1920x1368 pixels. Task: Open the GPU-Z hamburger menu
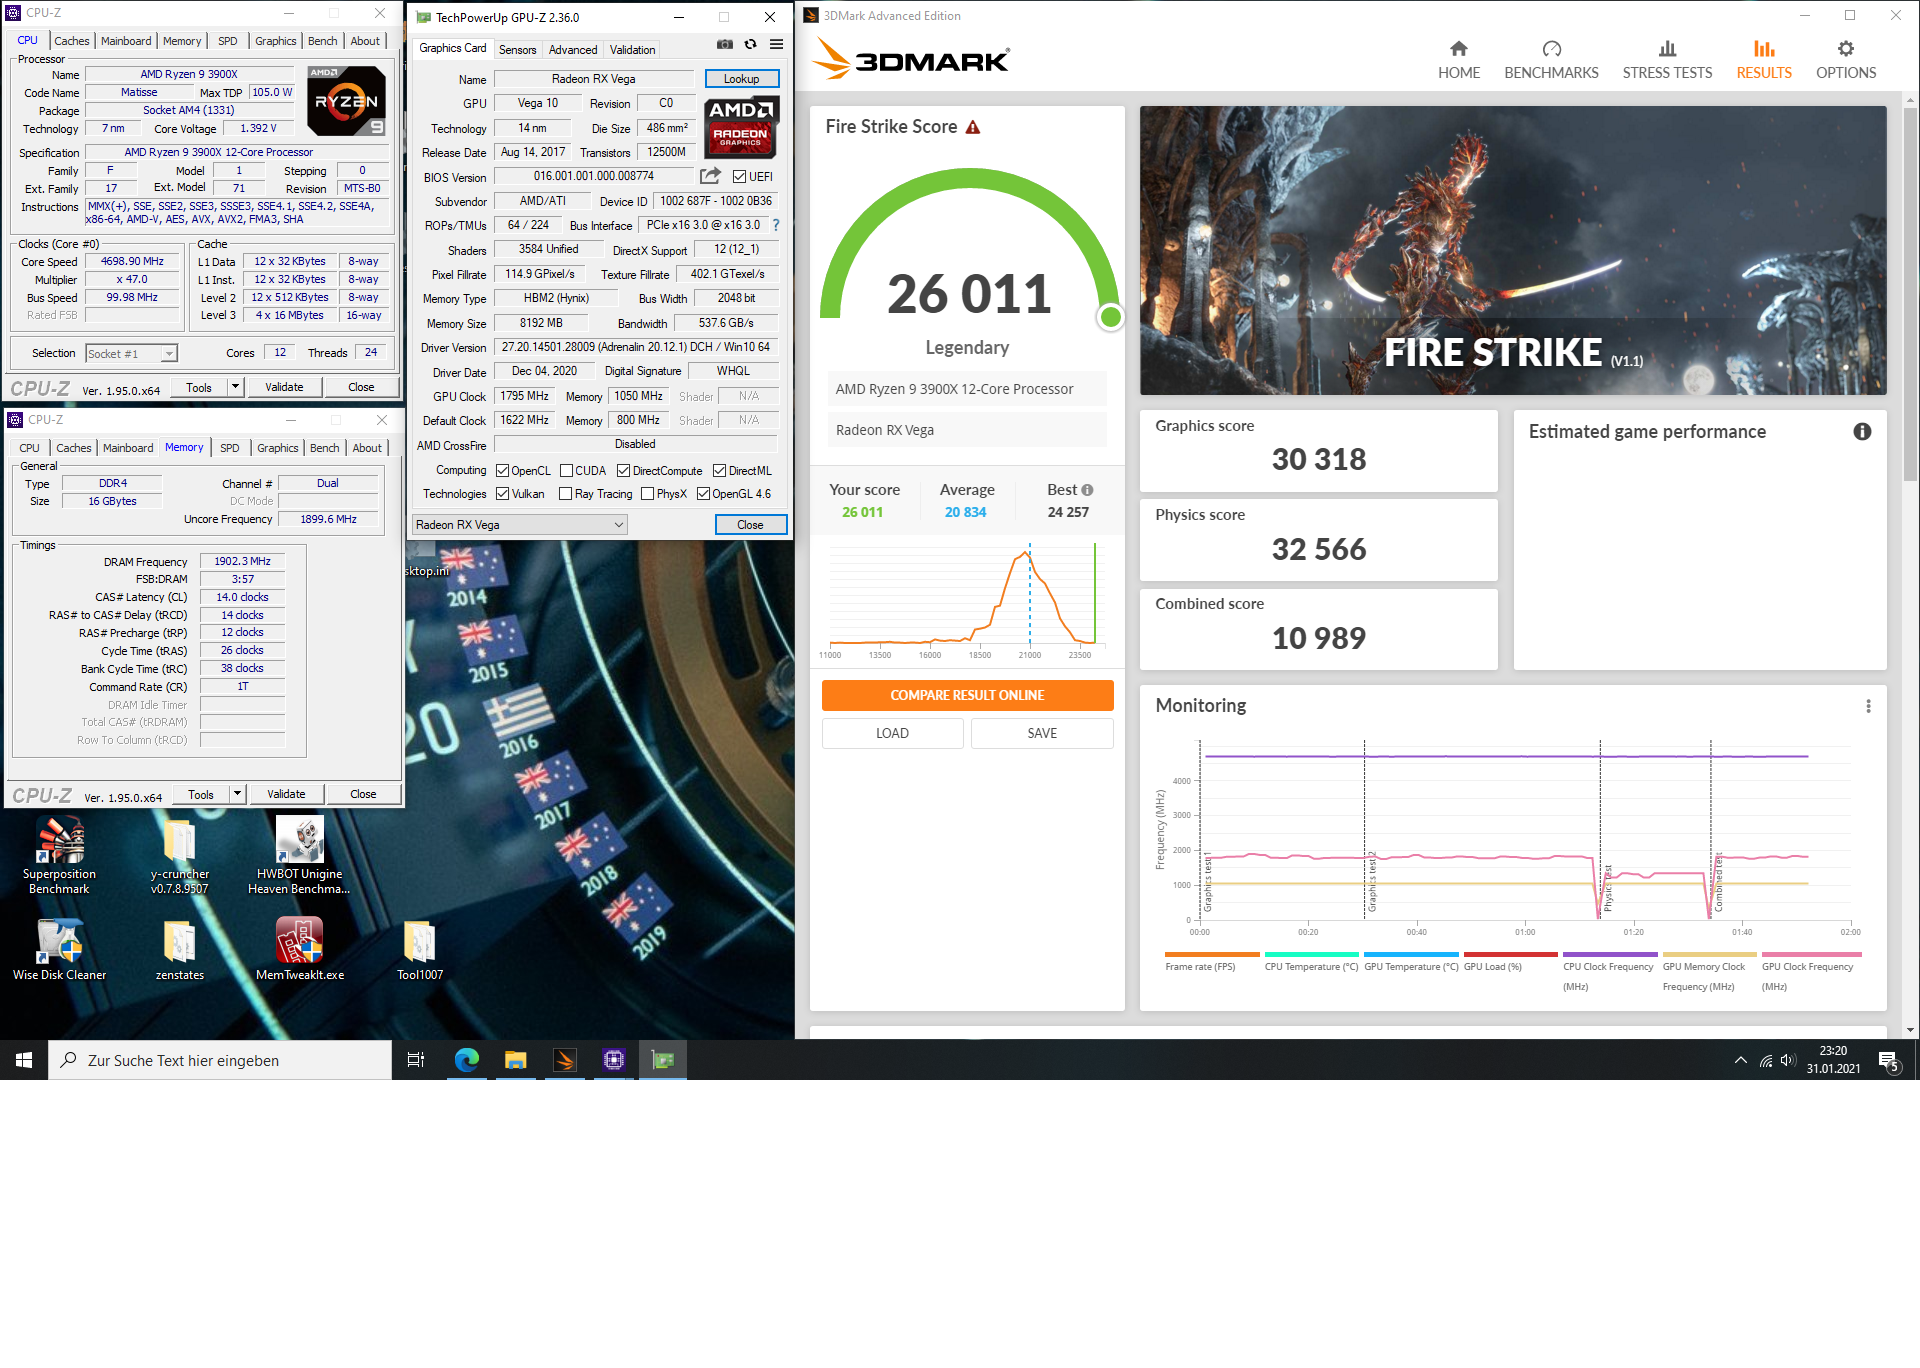coord(777,45)
